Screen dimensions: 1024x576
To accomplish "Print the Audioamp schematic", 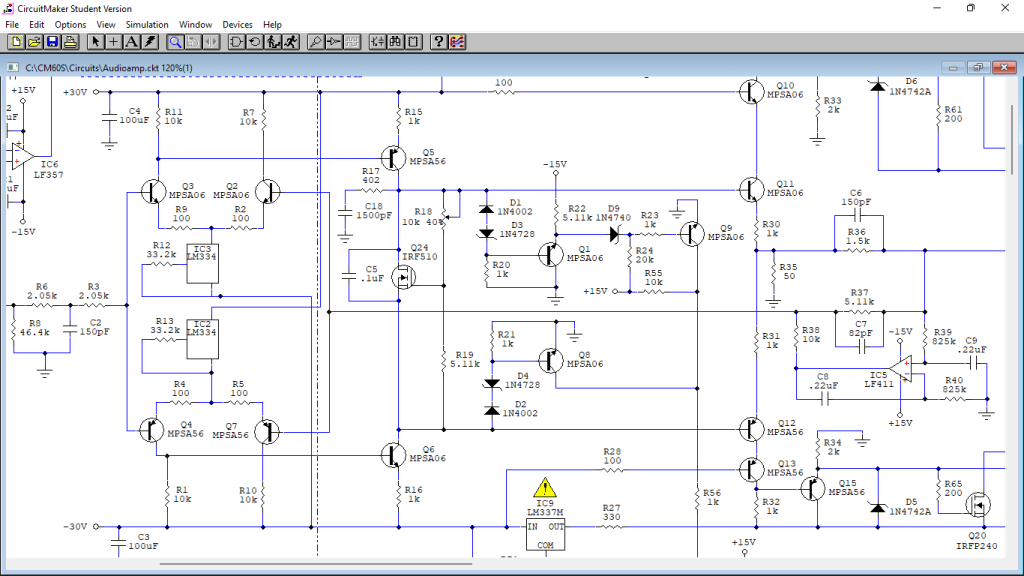I will tap(70, 42).
